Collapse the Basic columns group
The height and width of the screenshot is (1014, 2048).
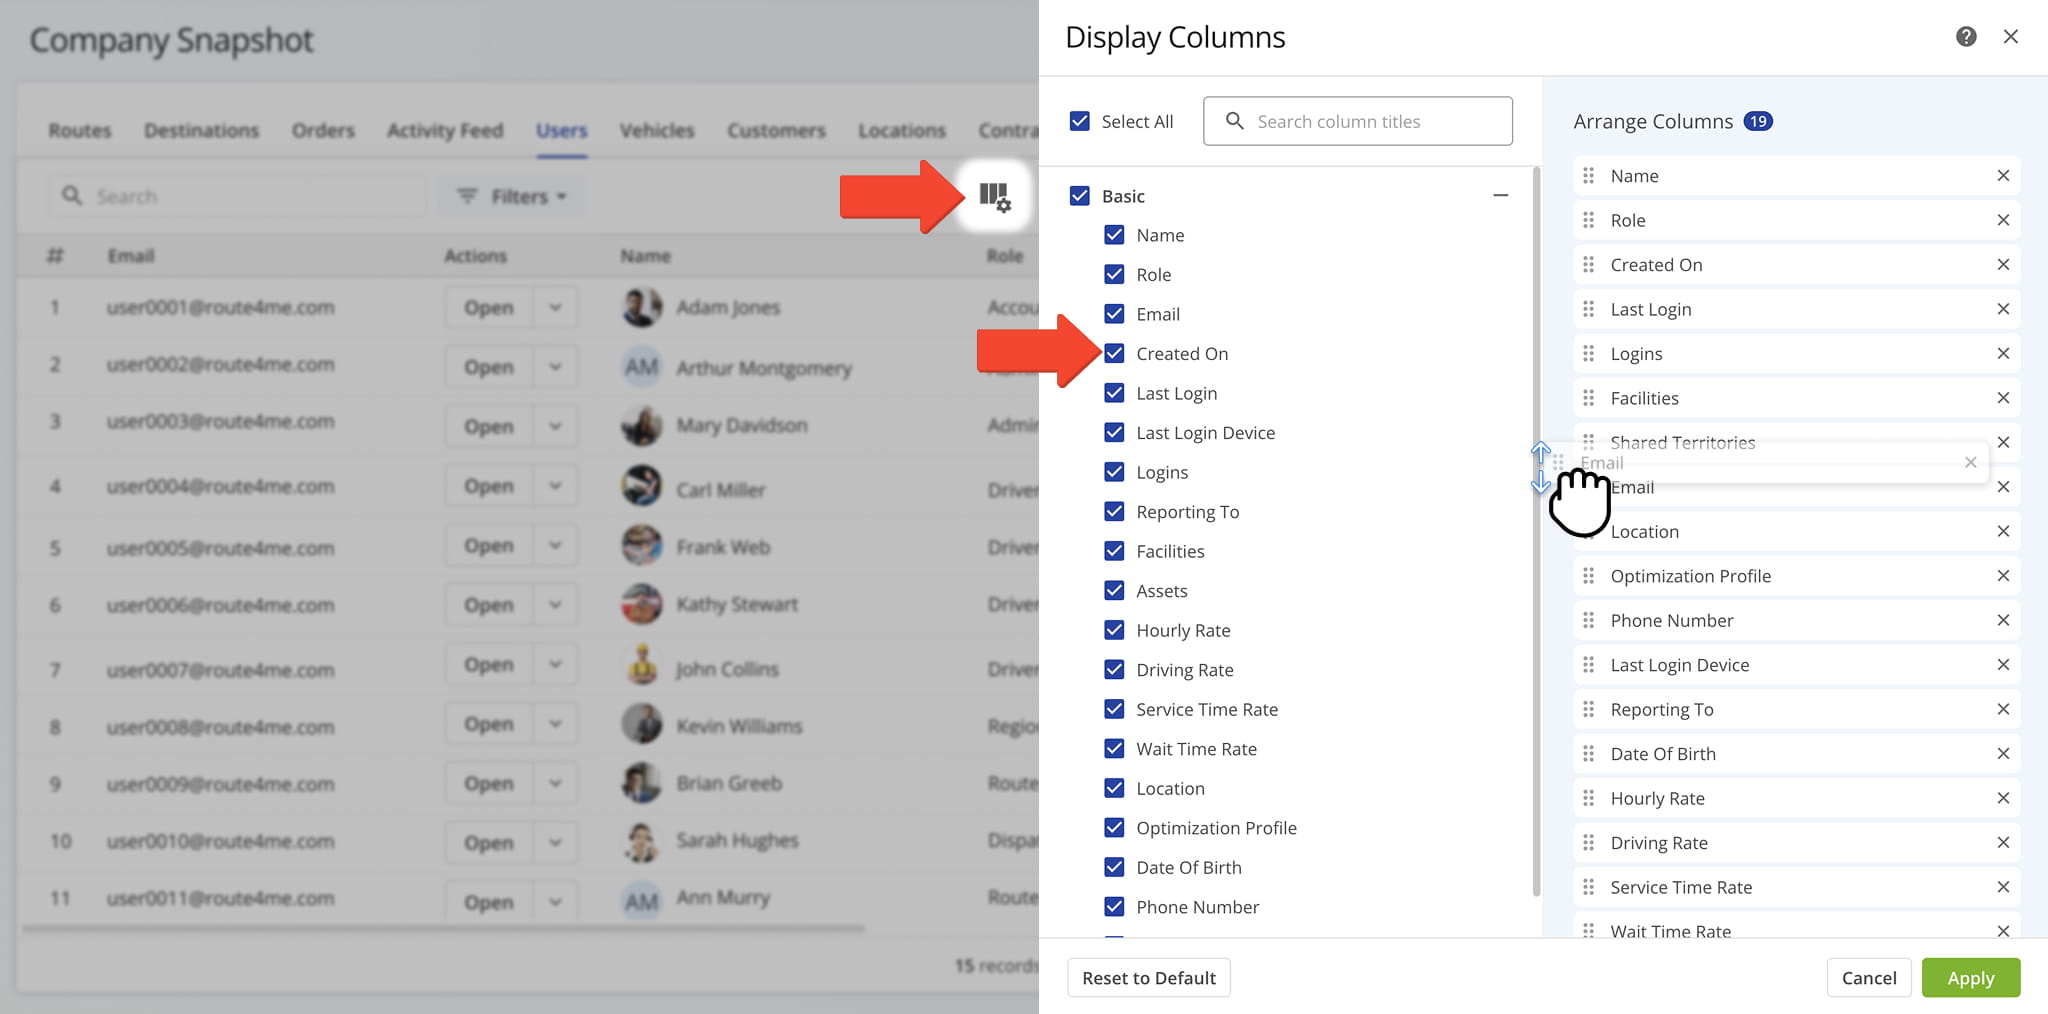point(1500,196)
